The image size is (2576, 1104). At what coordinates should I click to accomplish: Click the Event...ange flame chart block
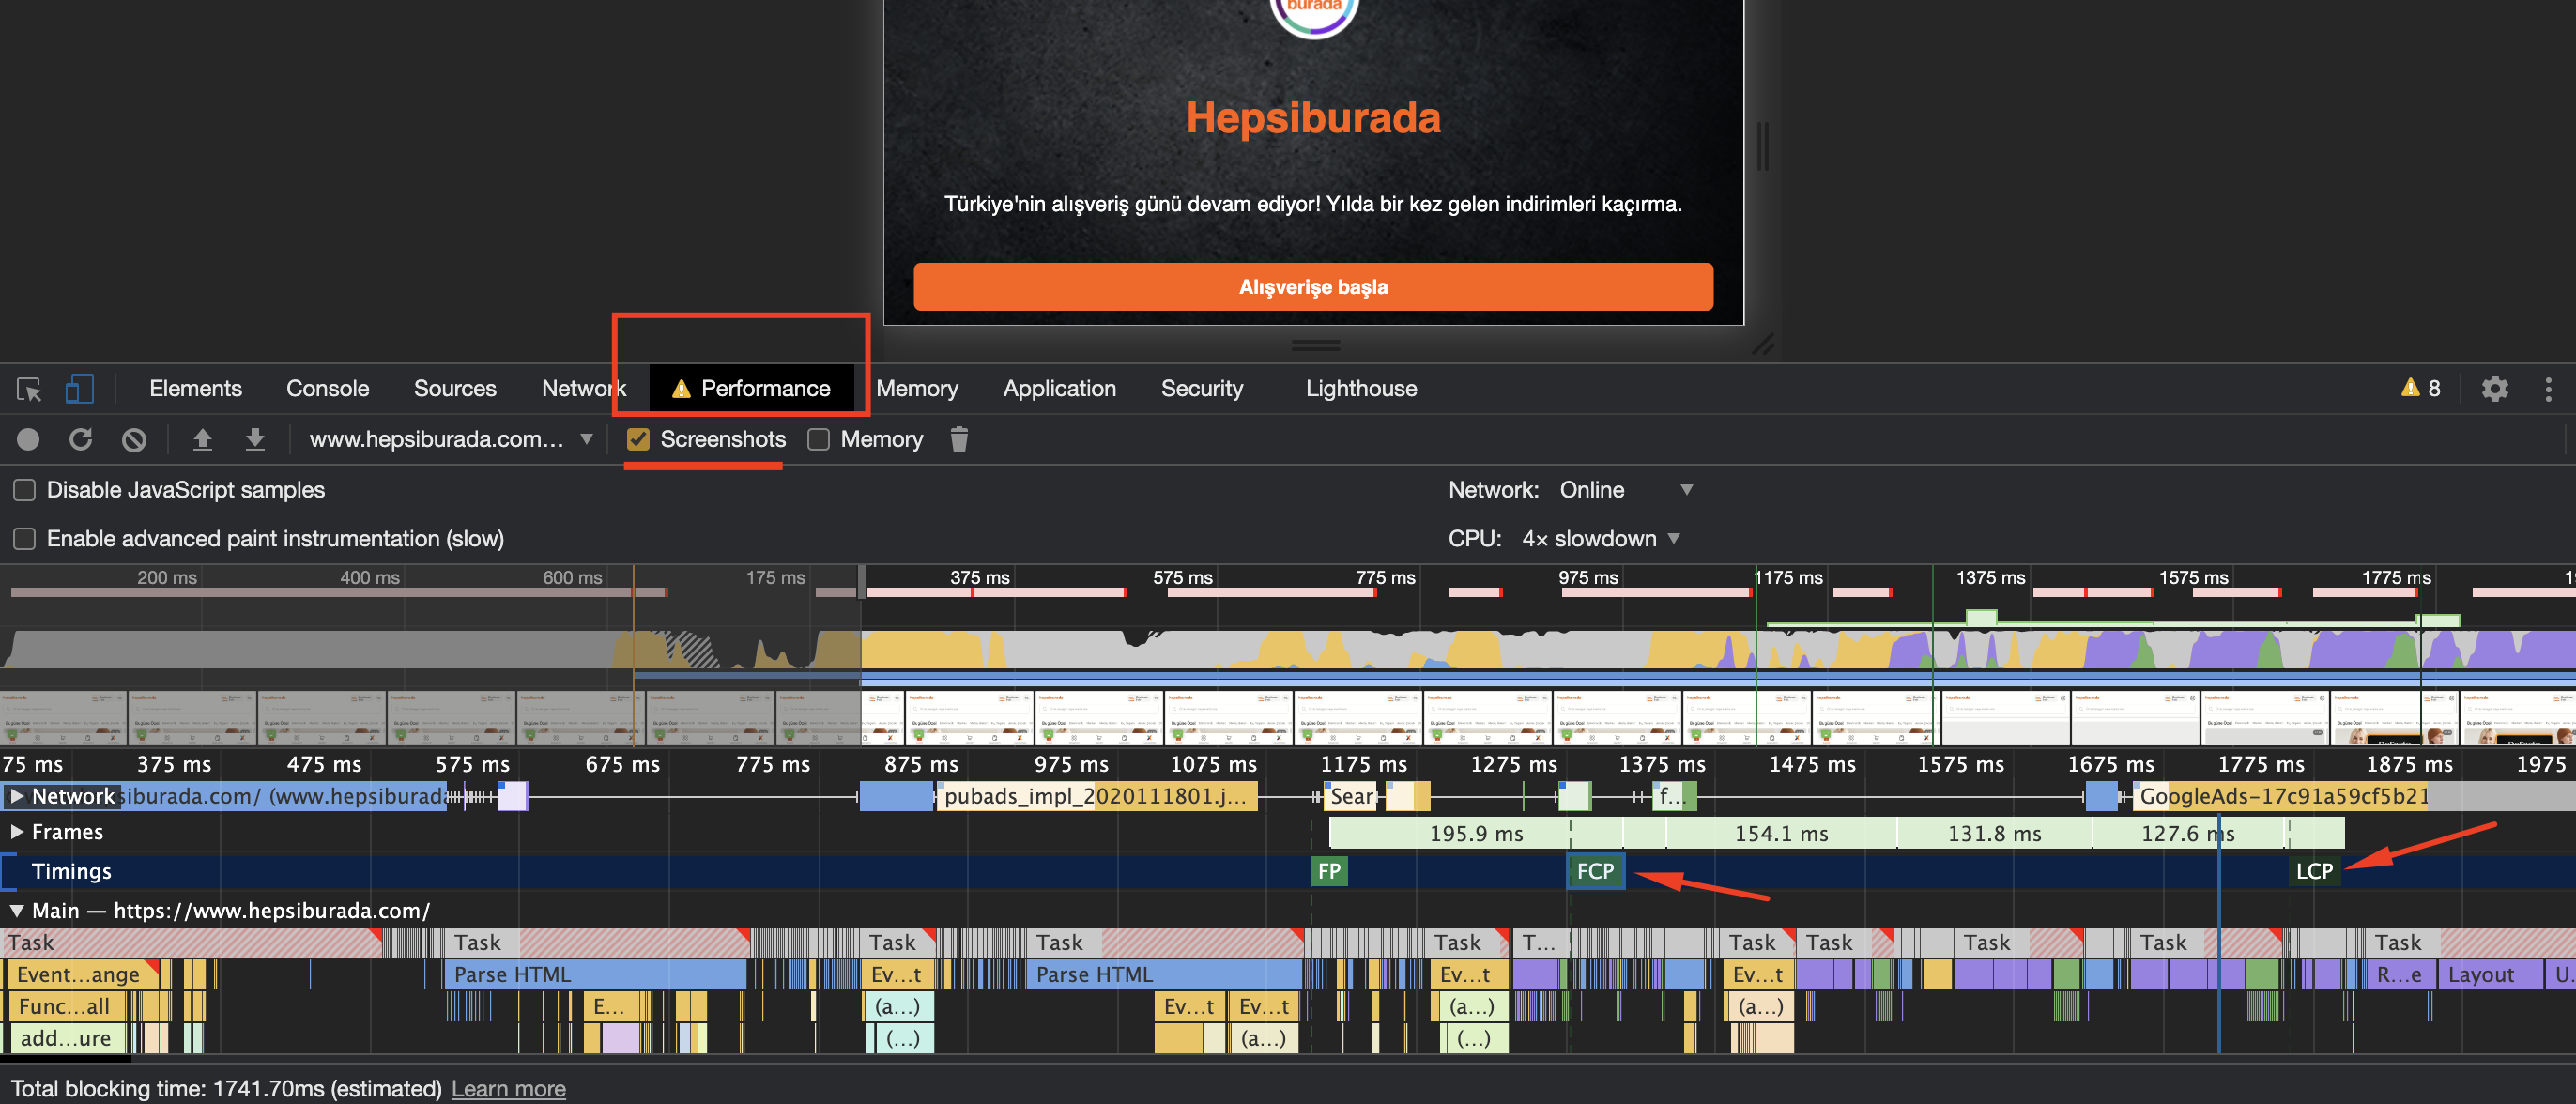82,975
